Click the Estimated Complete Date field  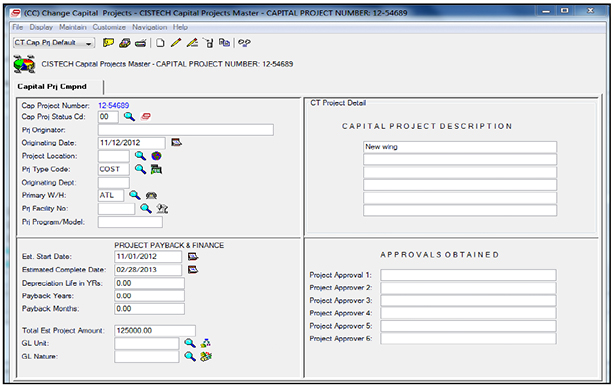tap(148, 270)
